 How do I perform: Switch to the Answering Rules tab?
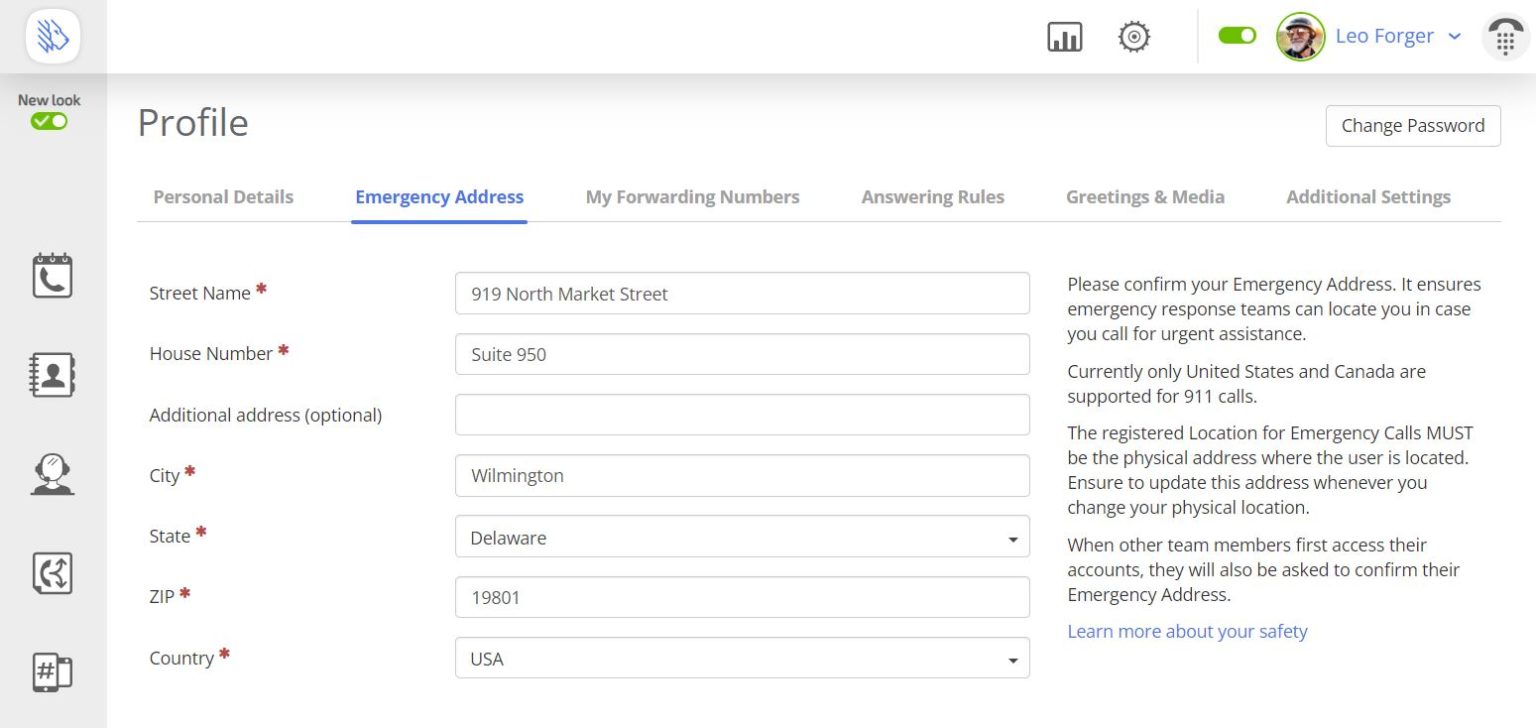click(x=932, y=197)
